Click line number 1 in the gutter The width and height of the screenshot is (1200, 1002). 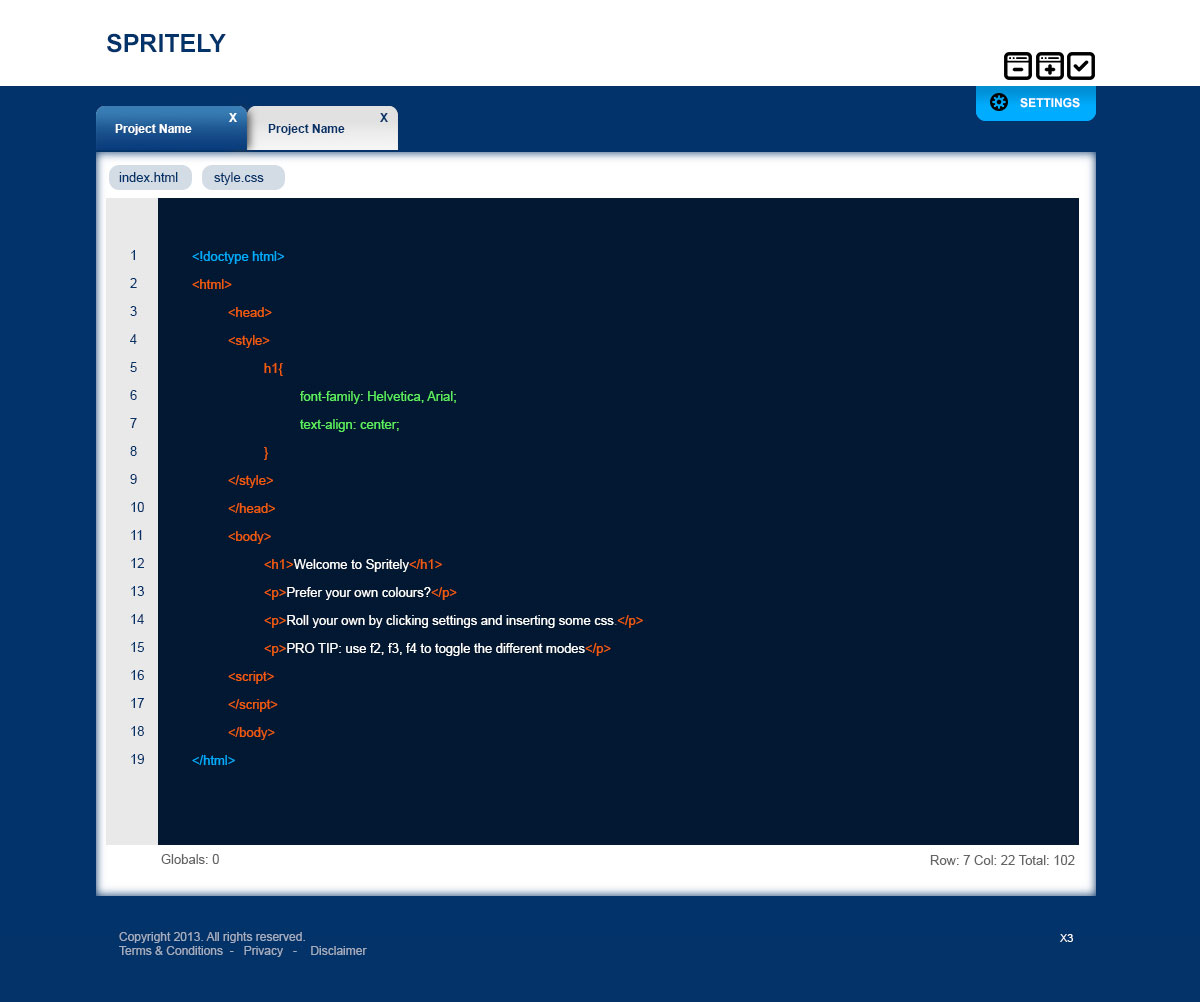[x=133, y=256]
